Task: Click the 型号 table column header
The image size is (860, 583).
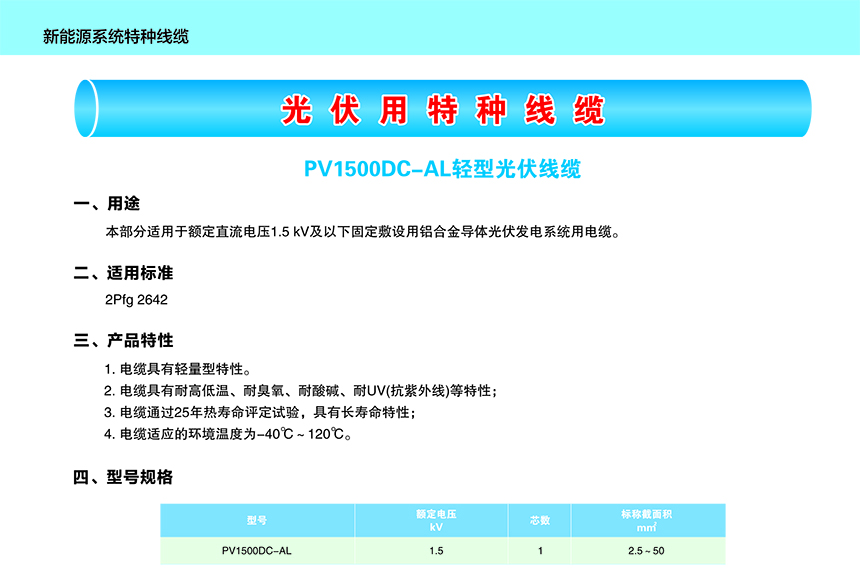Action: pos(257,520)
